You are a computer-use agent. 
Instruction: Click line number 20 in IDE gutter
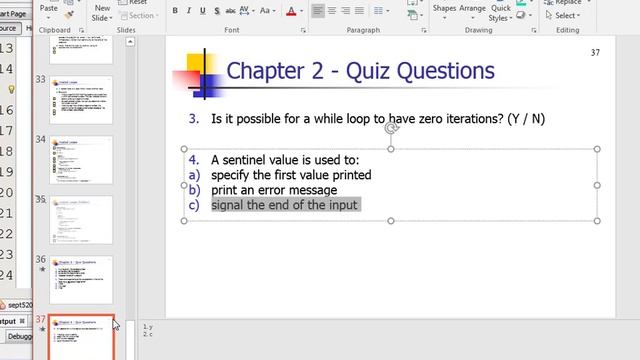click(x=7, y=193)
